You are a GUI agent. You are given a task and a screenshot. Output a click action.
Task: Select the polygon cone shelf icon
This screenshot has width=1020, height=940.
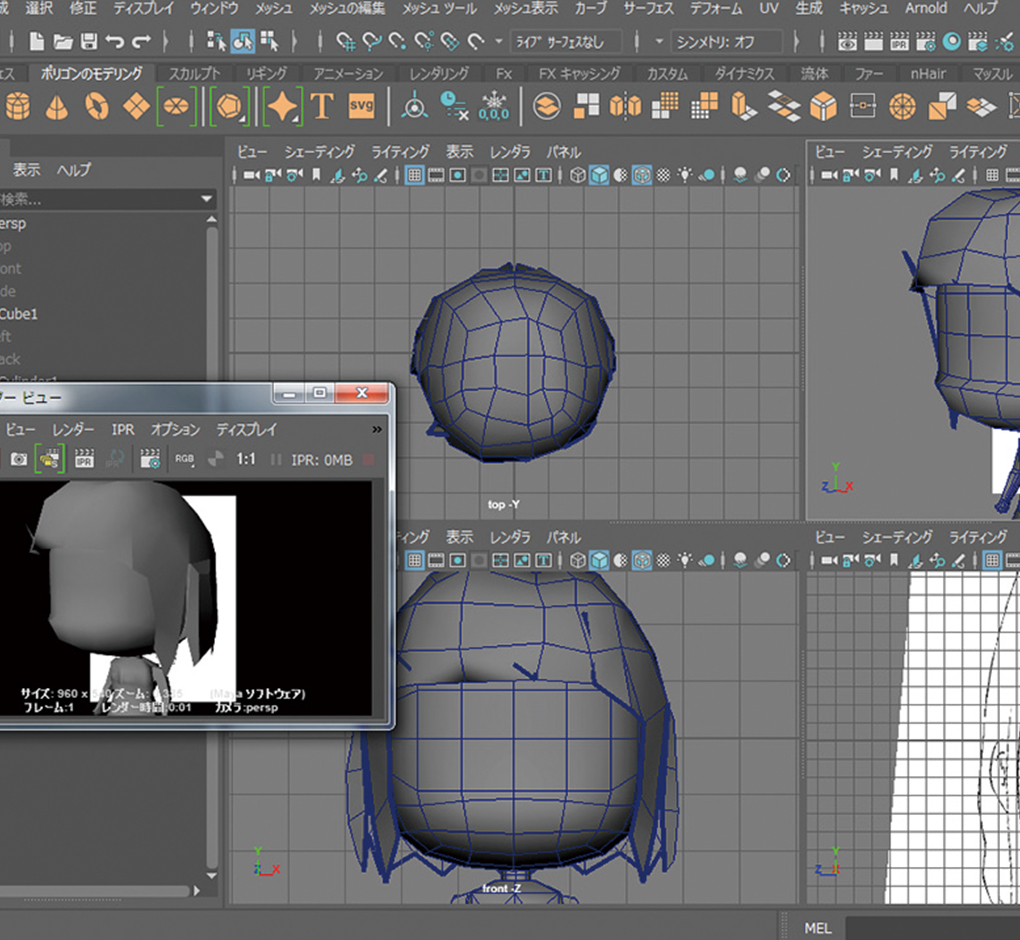[57, 107]
